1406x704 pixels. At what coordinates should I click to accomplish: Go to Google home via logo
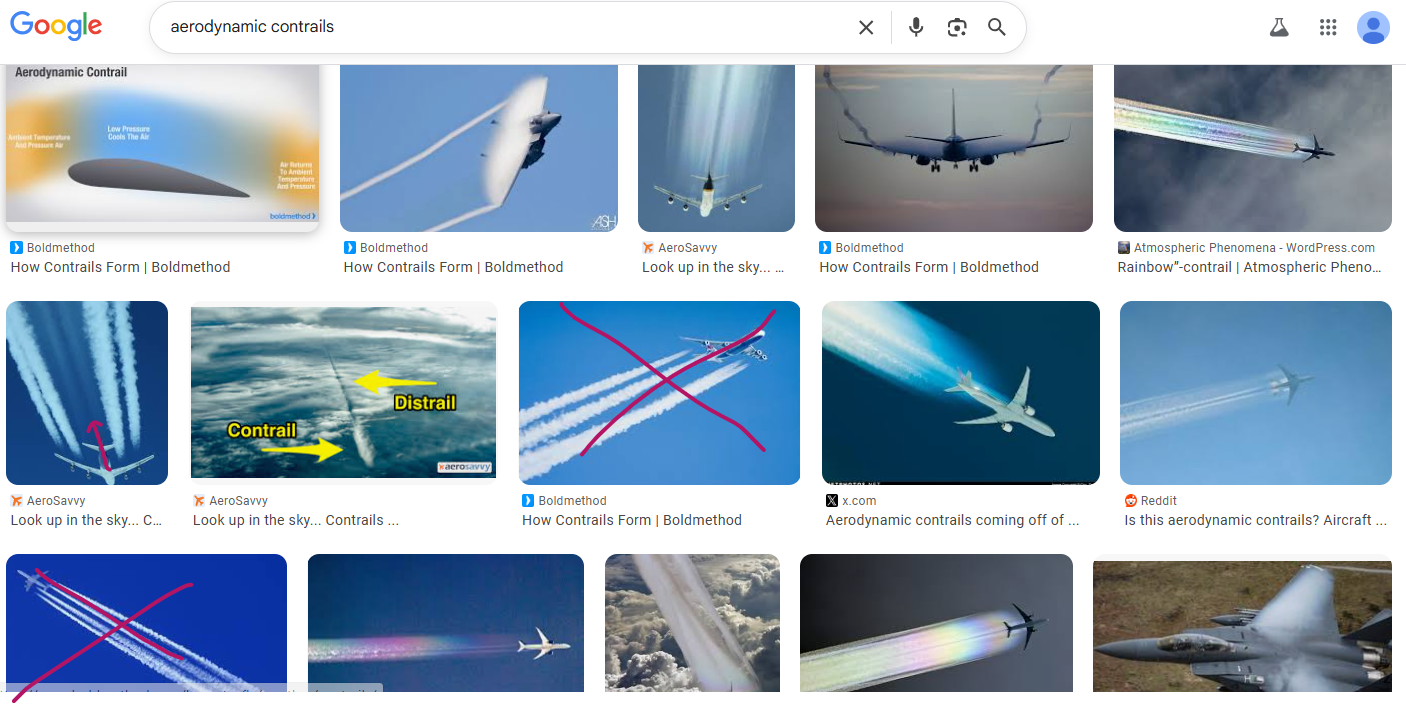(56, 25)
